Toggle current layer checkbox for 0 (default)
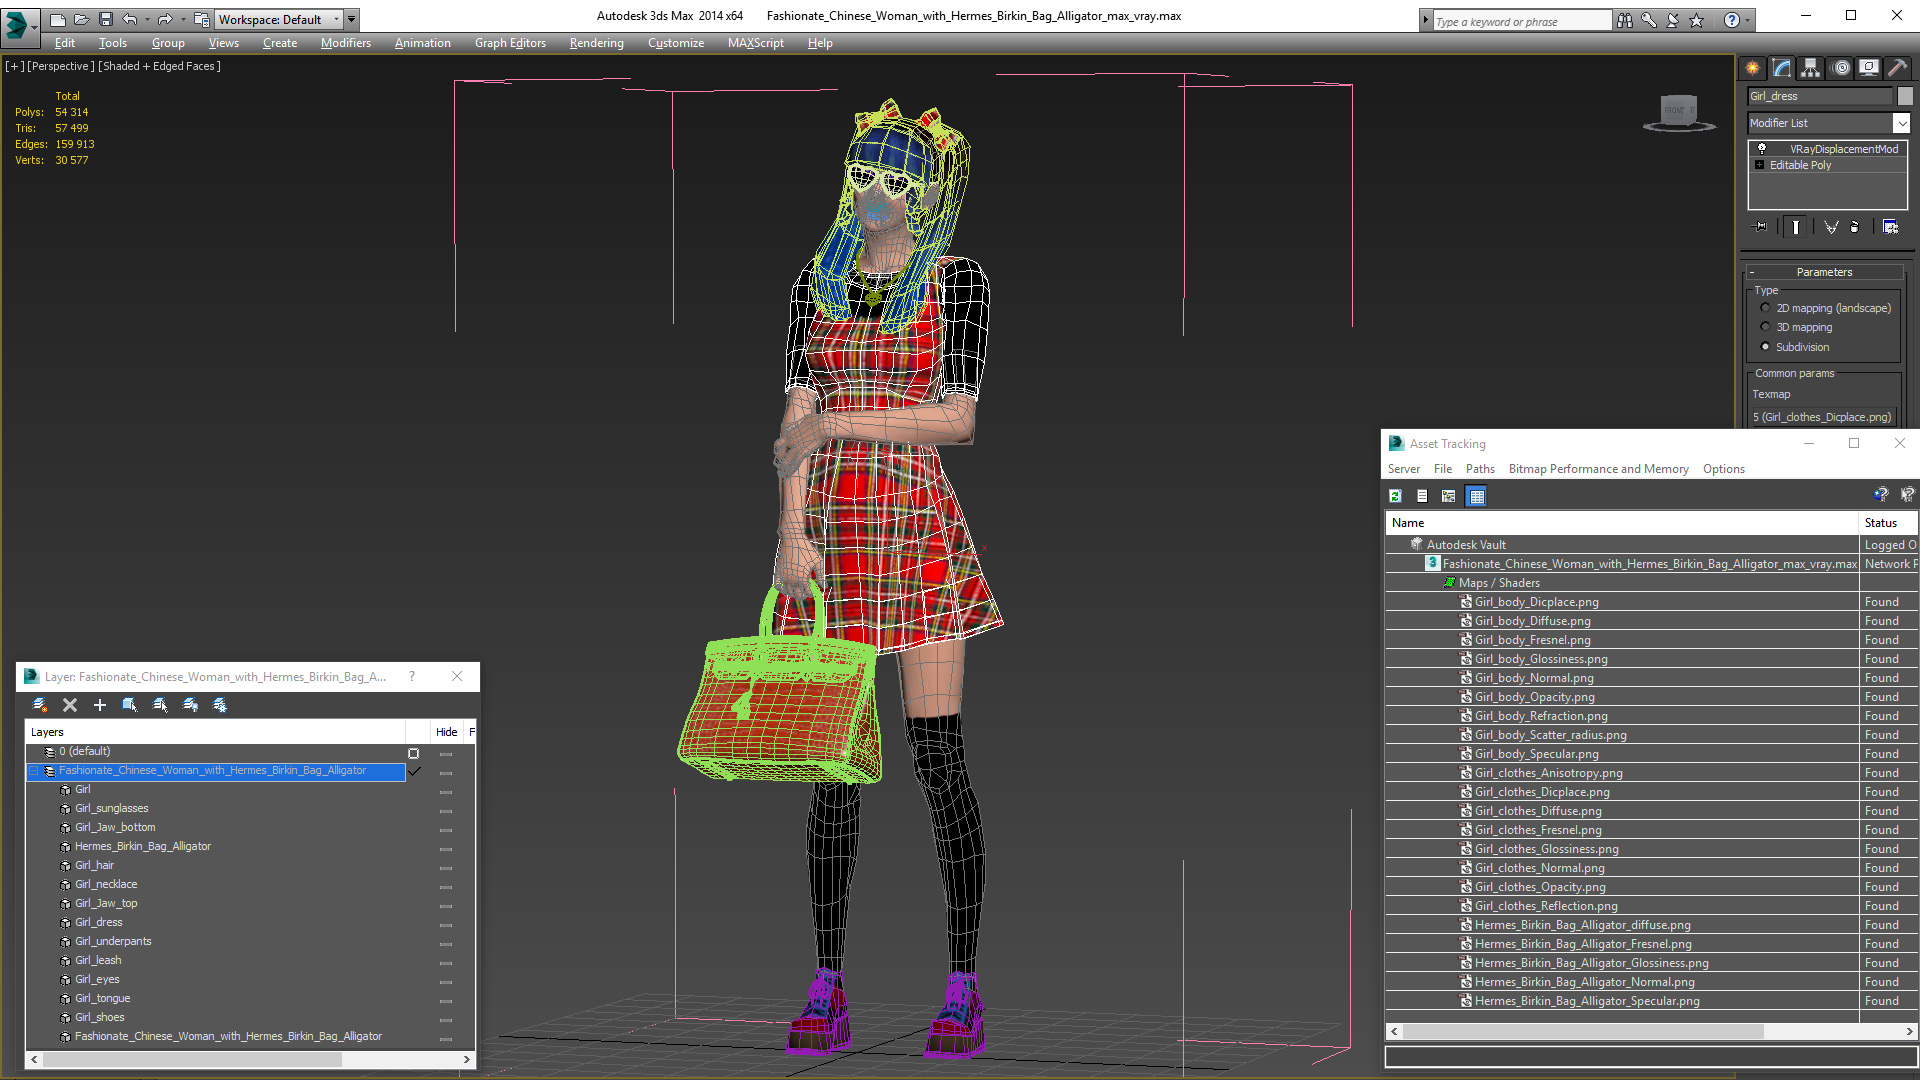The image size is (1920, 1080). 413,753
